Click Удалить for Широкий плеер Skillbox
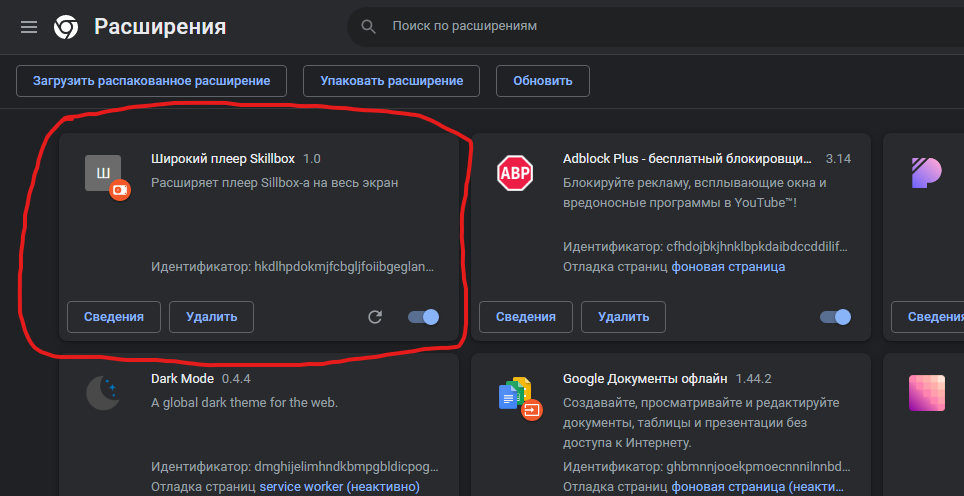Screen dimensions: 964x496 [211, 317]
